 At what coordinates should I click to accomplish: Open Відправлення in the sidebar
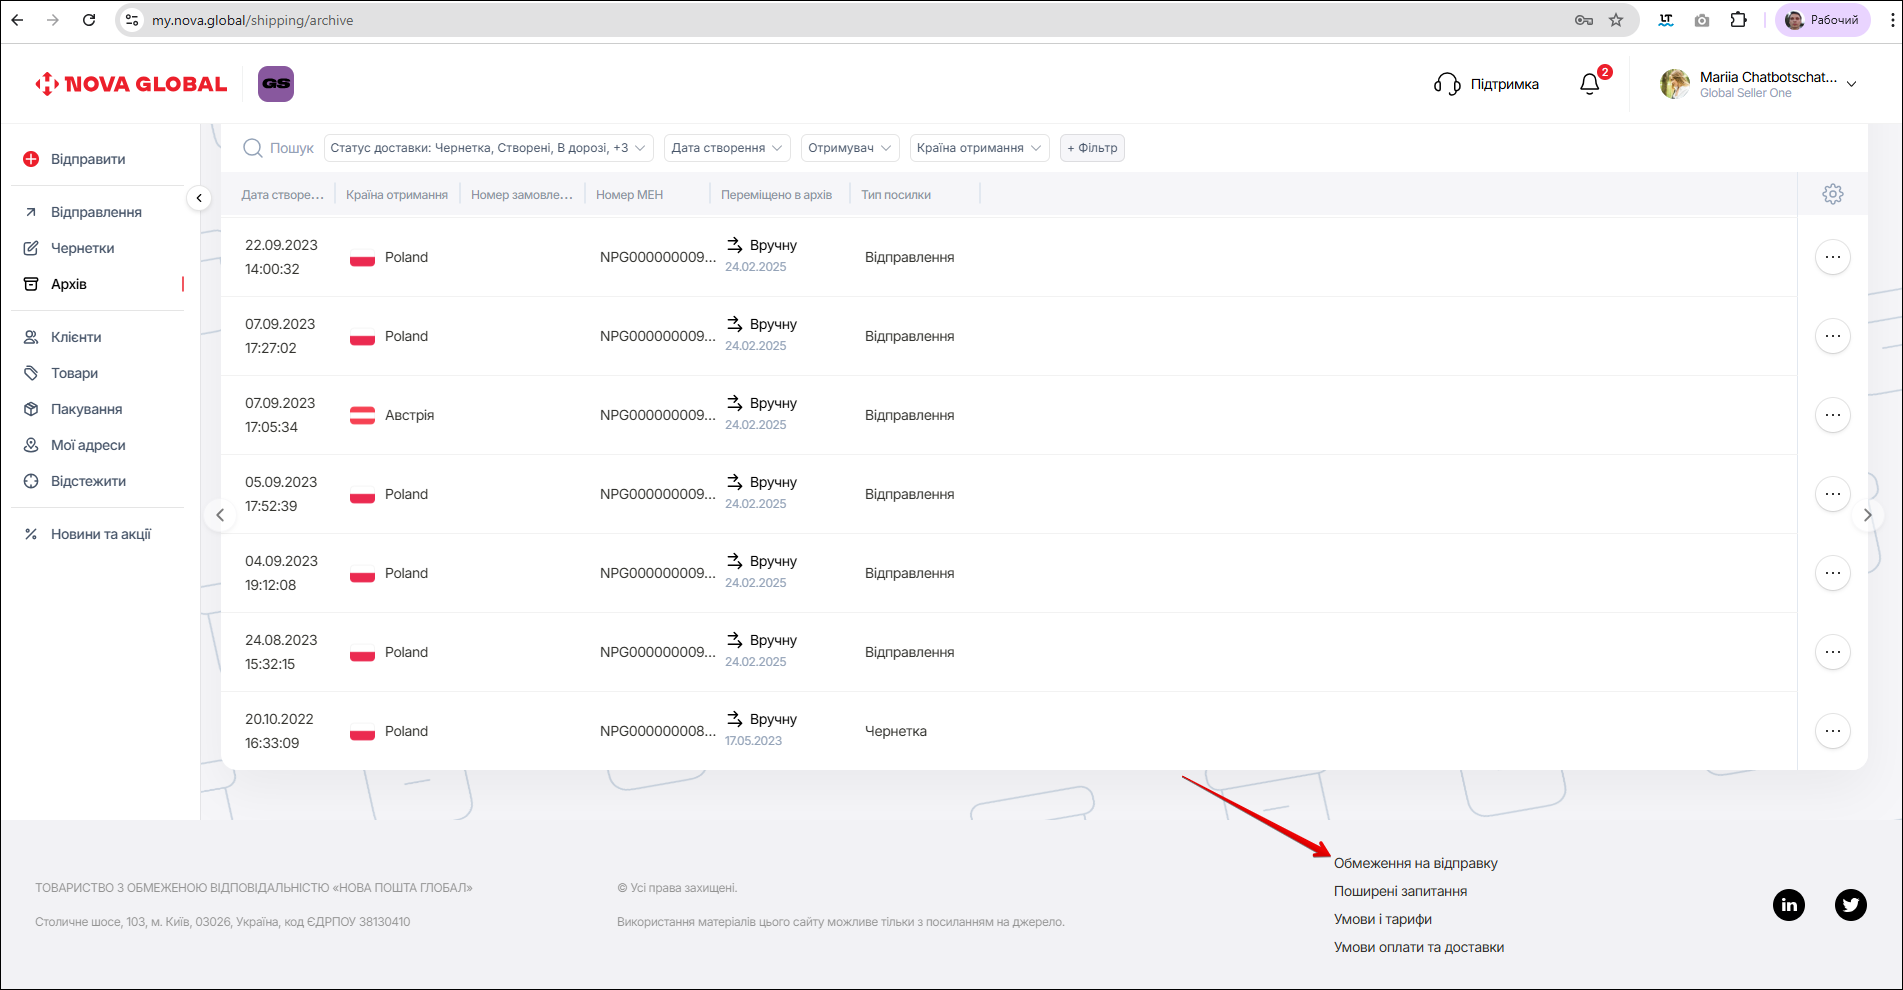[96, 212]
